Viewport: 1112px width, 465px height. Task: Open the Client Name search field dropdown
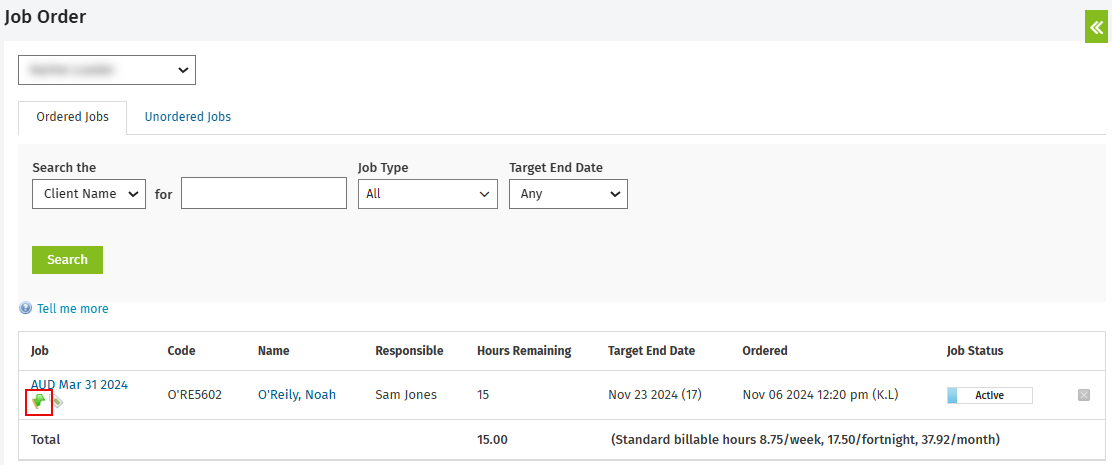click(89, 194)
